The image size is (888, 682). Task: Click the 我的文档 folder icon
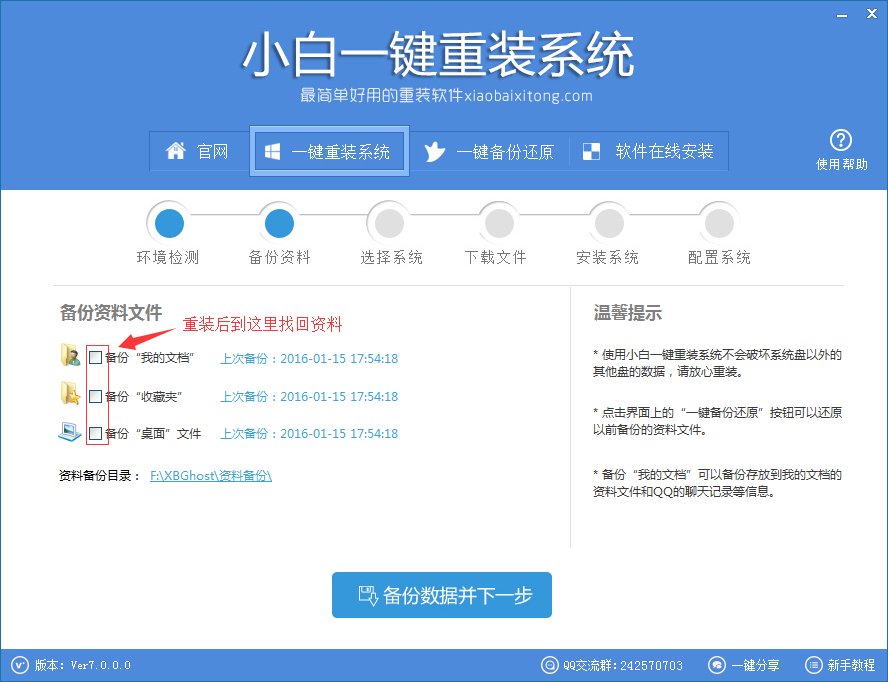point(70,356)
